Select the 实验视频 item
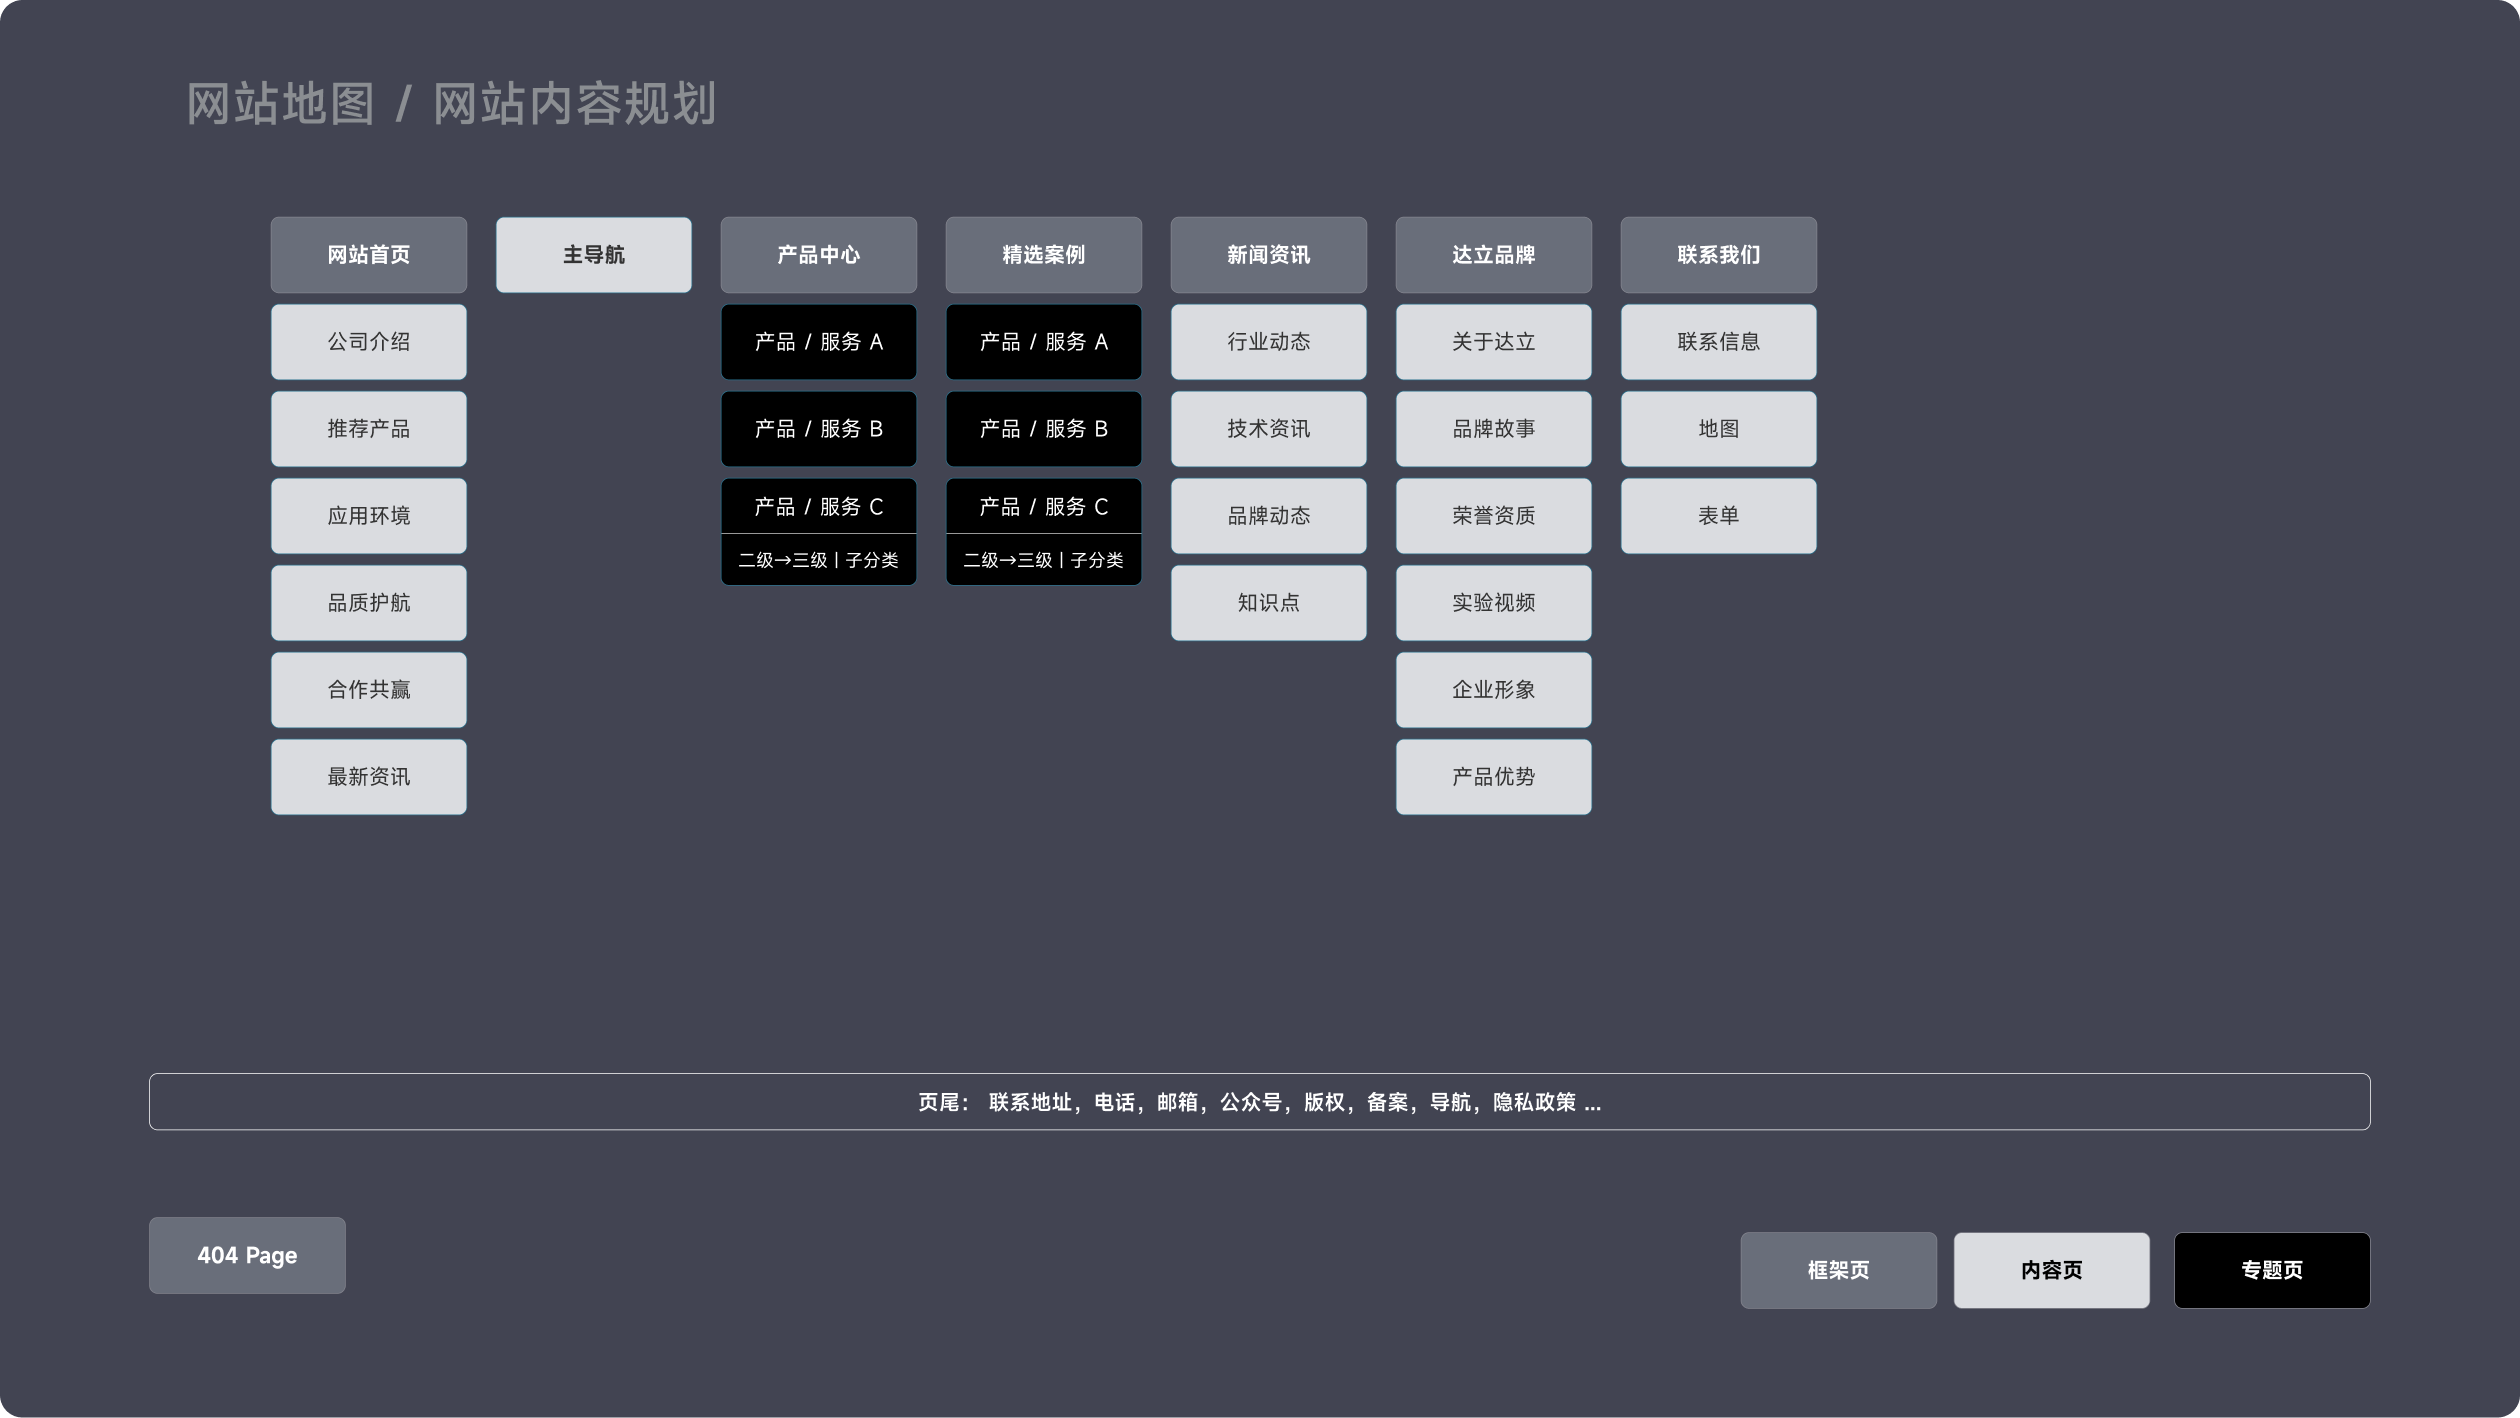The image size is (2520, 1418). [x=1493, y=603]
